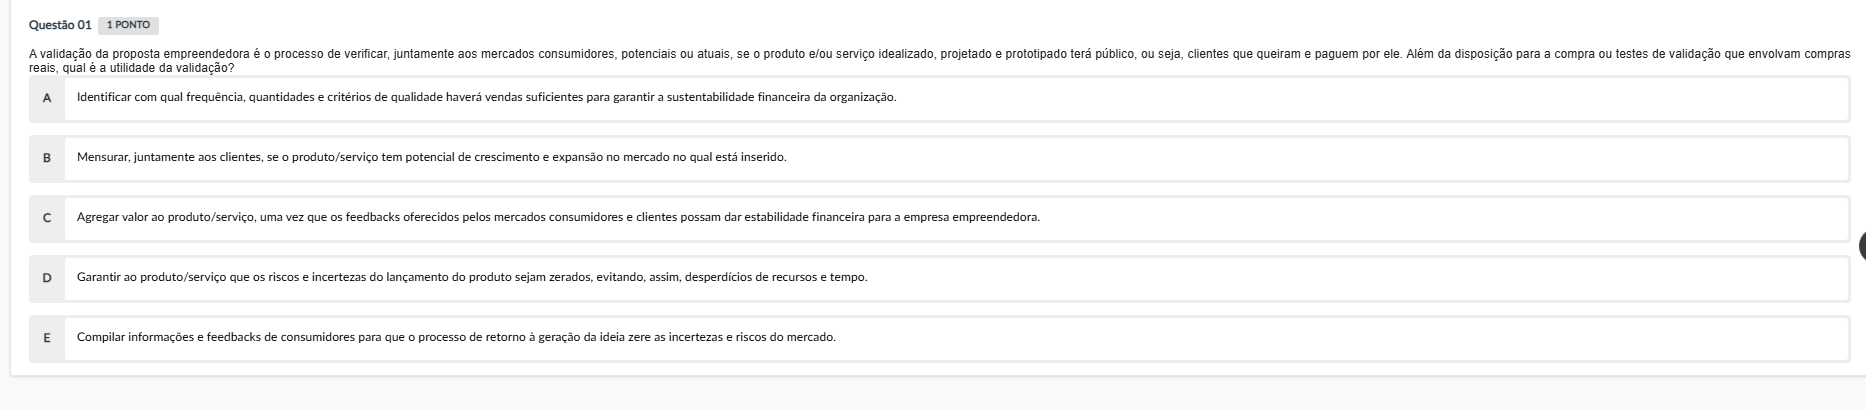Choose the letter D option badge
Image resolution: width=1866 pixels, height=410 pixels.
pyautogui.click(x=47, y=277)
